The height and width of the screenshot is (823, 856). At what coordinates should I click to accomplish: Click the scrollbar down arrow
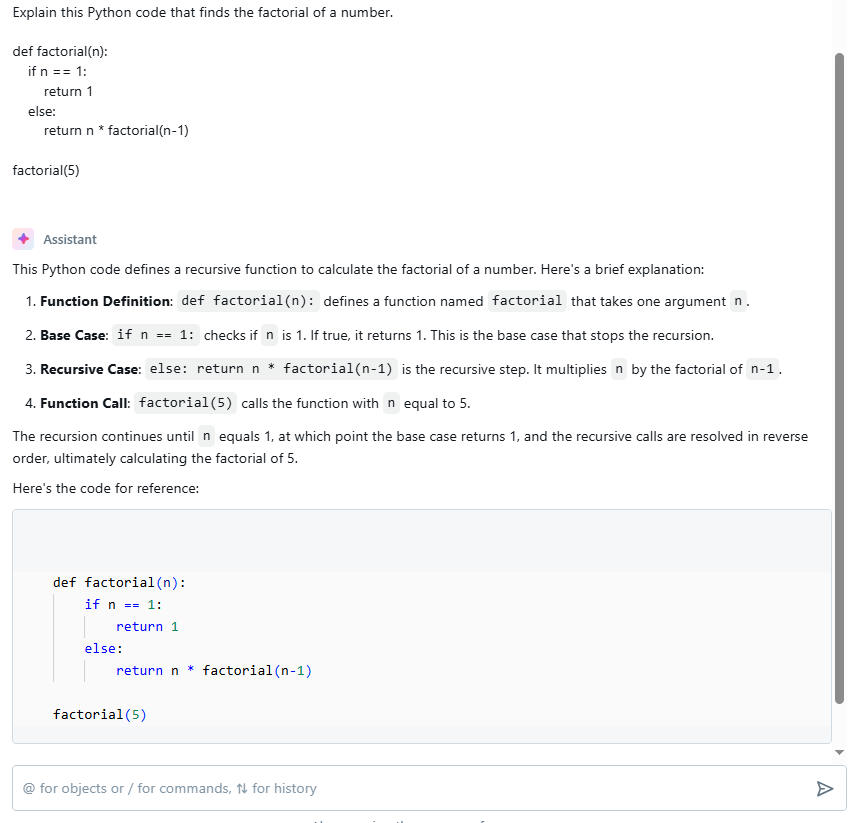coord(839,750)
